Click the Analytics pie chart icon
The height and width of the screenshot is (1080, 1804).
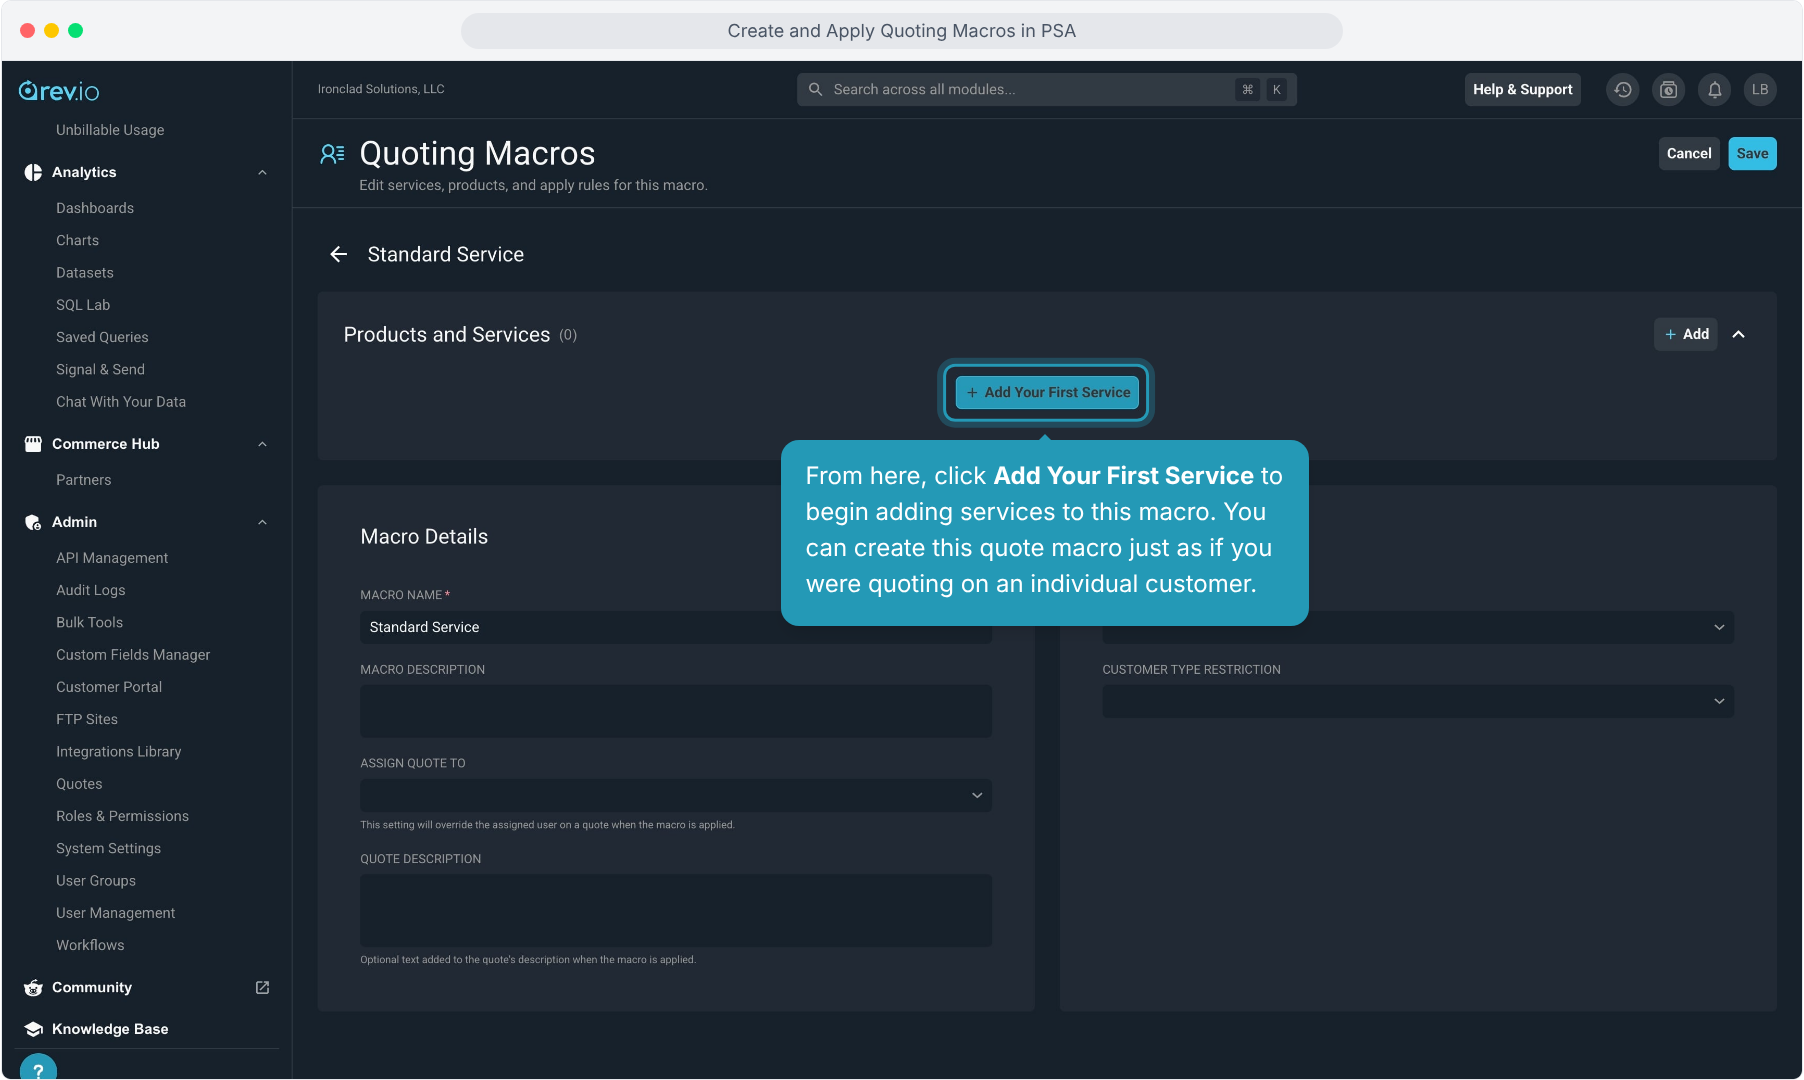point(33,172)
